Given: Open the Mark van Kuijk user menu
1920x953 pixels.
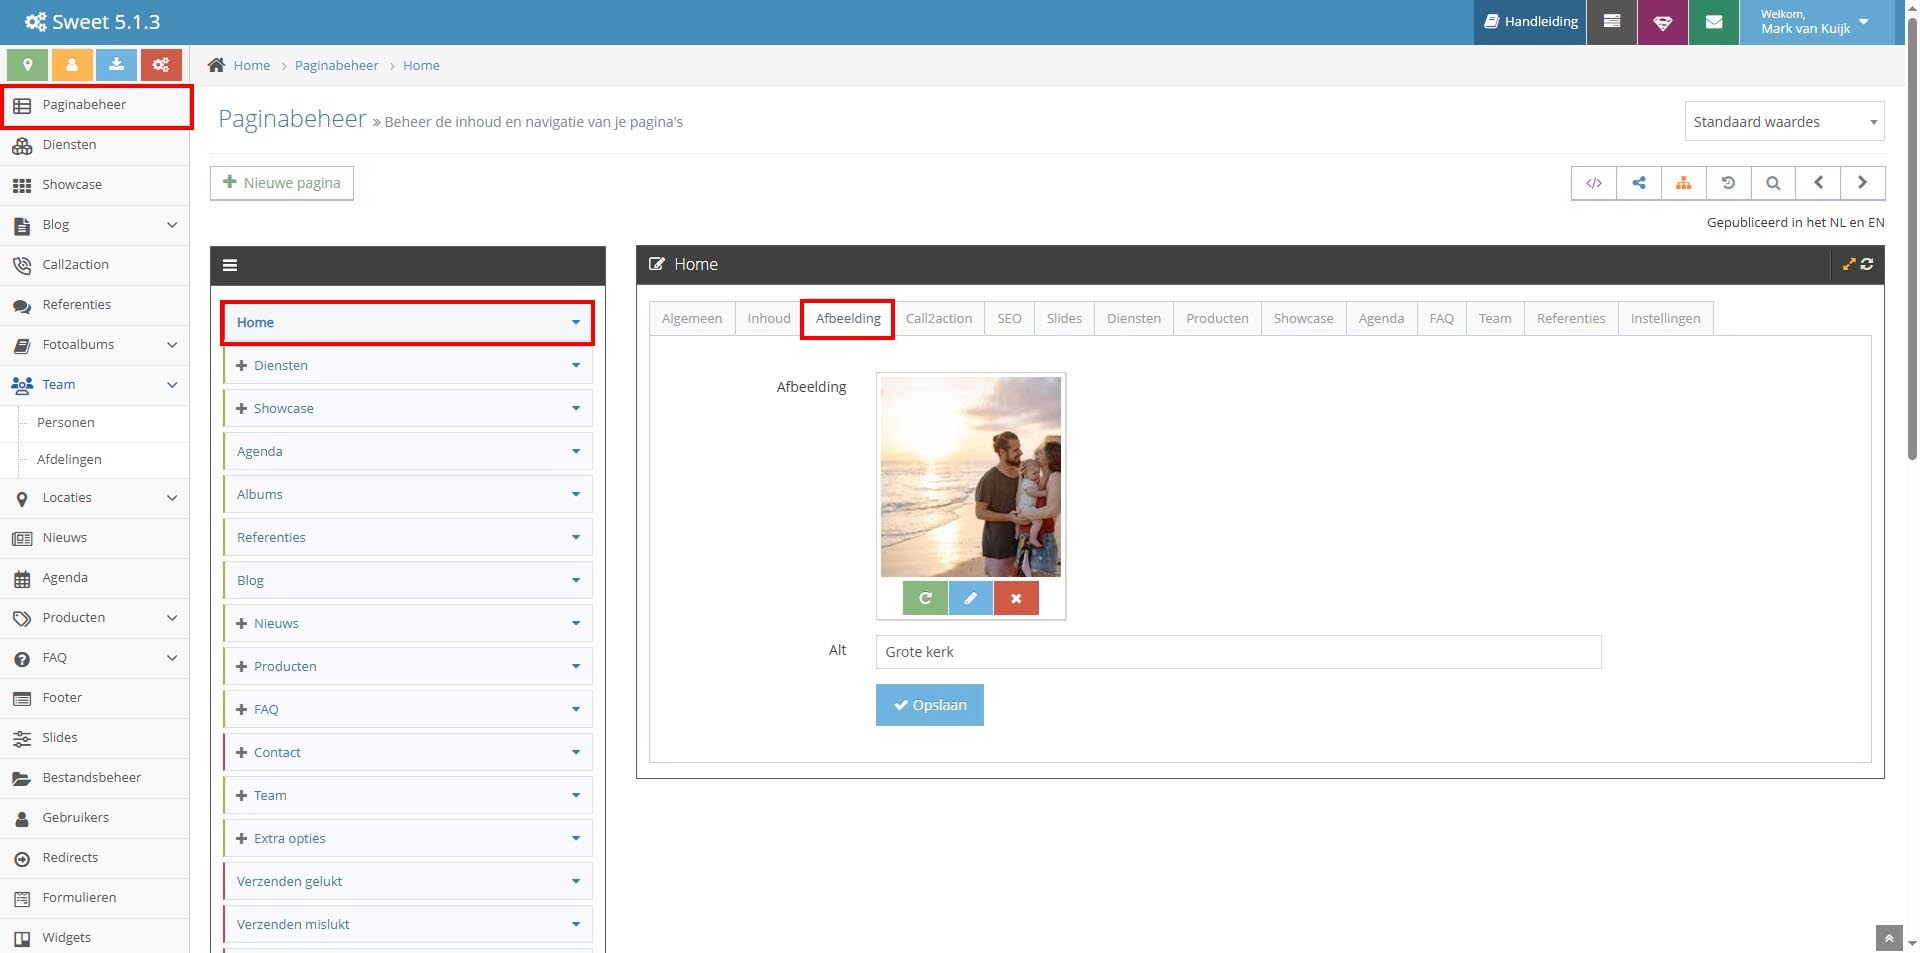Looking at the screenshot, I should 1816,22.
